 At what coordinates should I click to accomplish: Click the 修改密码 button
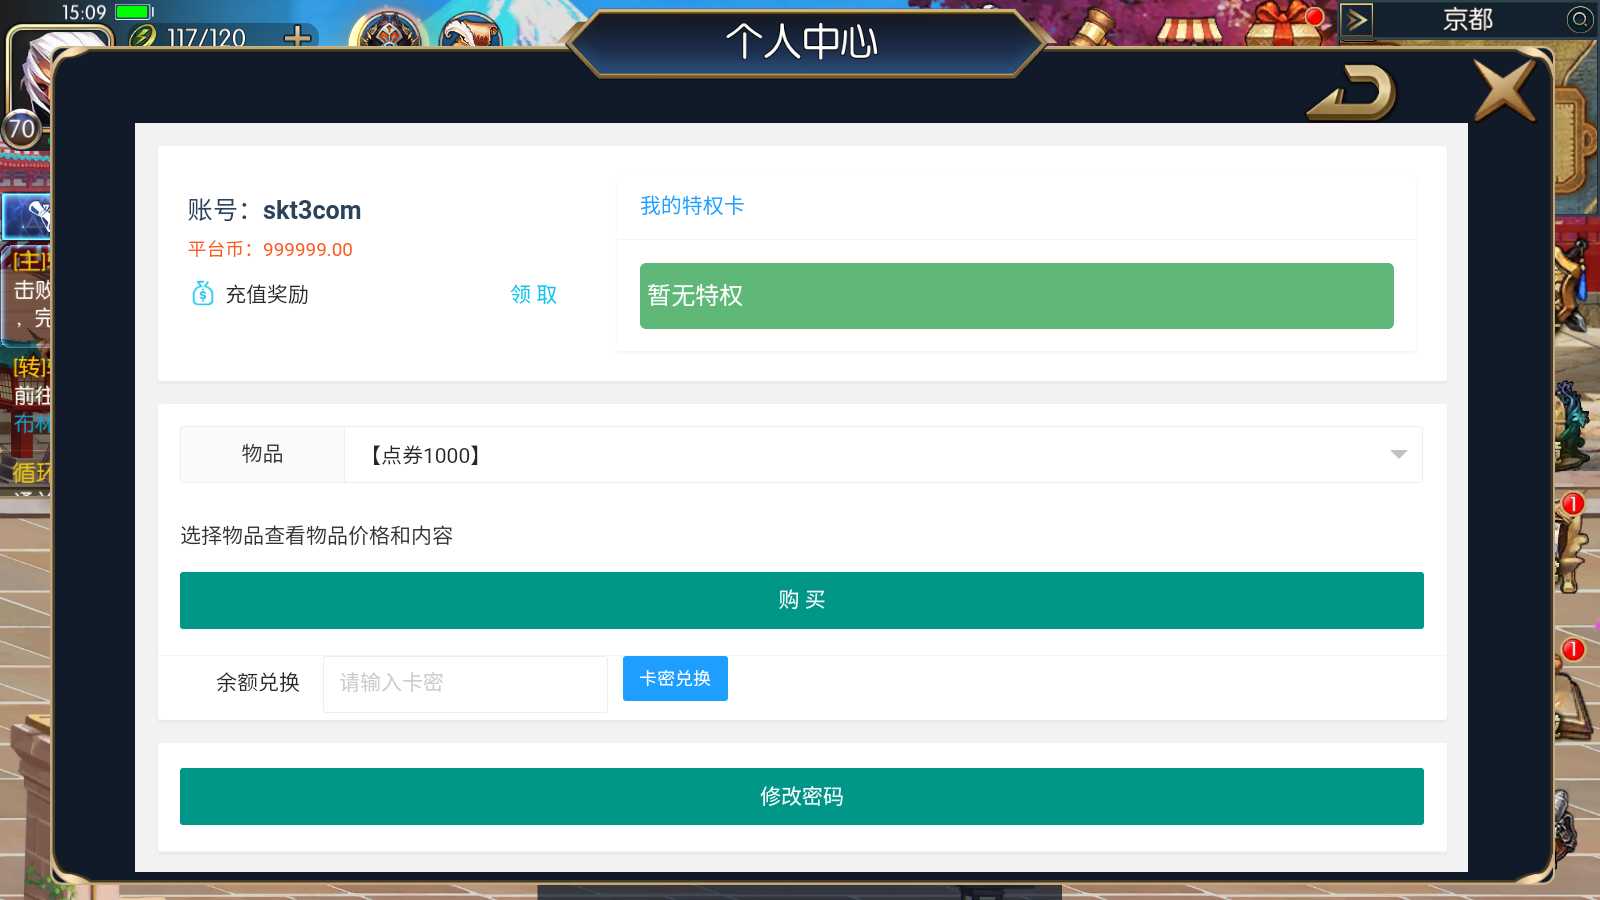801,796
